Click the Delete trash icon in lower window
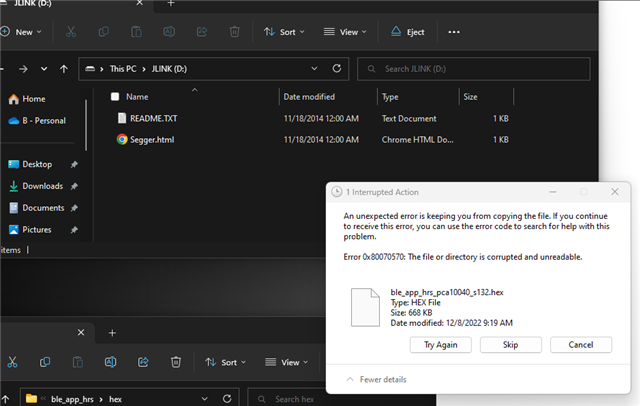Image resolution: width=640 pixels, height=406 pixels. (176, 362)
